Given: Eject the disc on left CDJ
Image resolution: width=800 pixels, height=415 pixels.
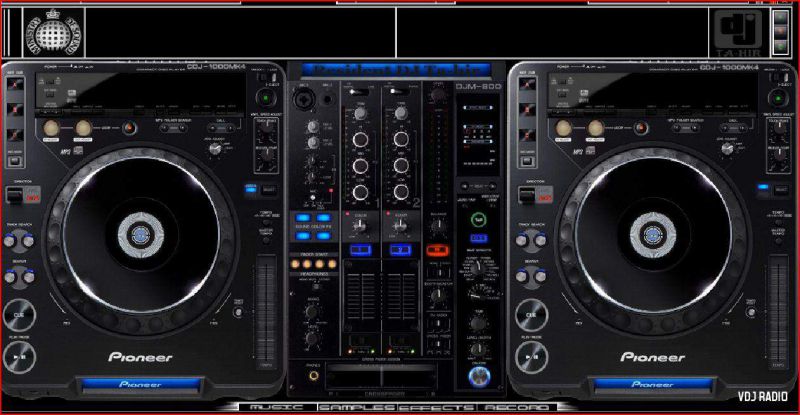Looking at the screenshot, I should pos(266,97).
